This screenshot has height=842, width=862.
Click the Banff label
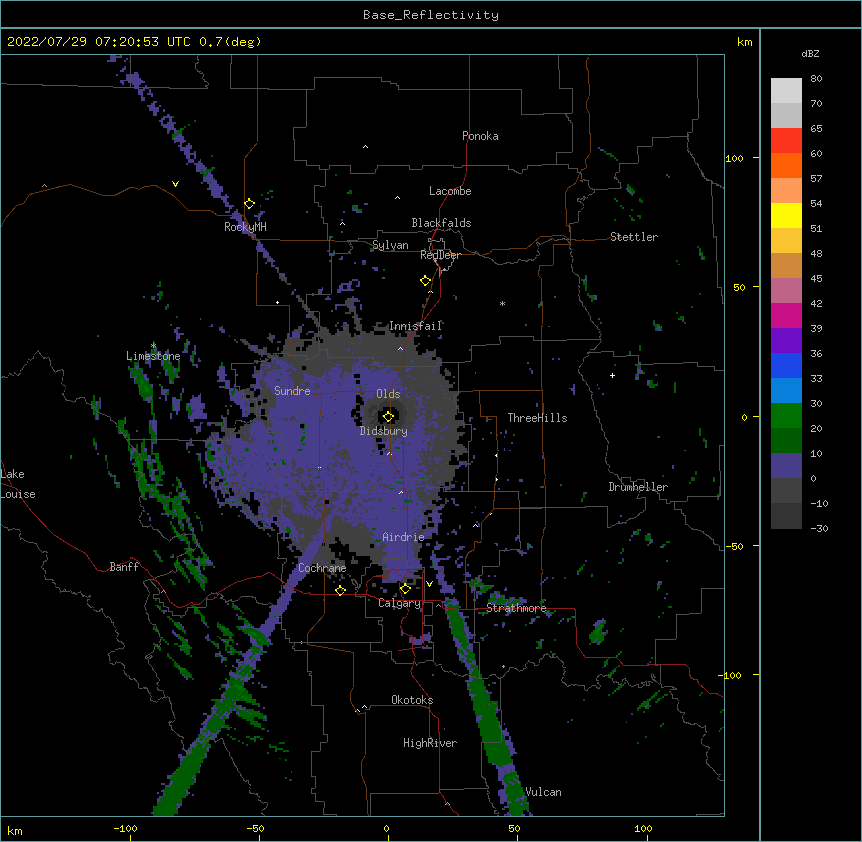pos(124,567)
